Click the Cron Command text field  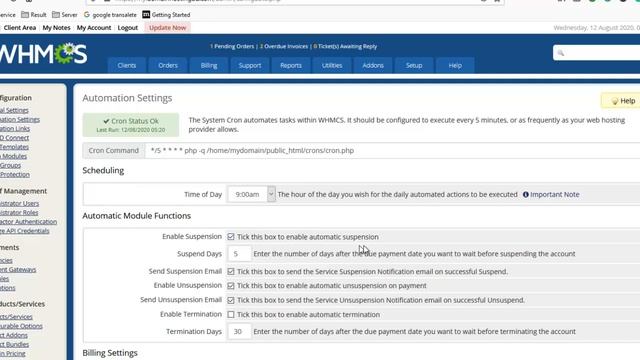click(x=392, y=151)
